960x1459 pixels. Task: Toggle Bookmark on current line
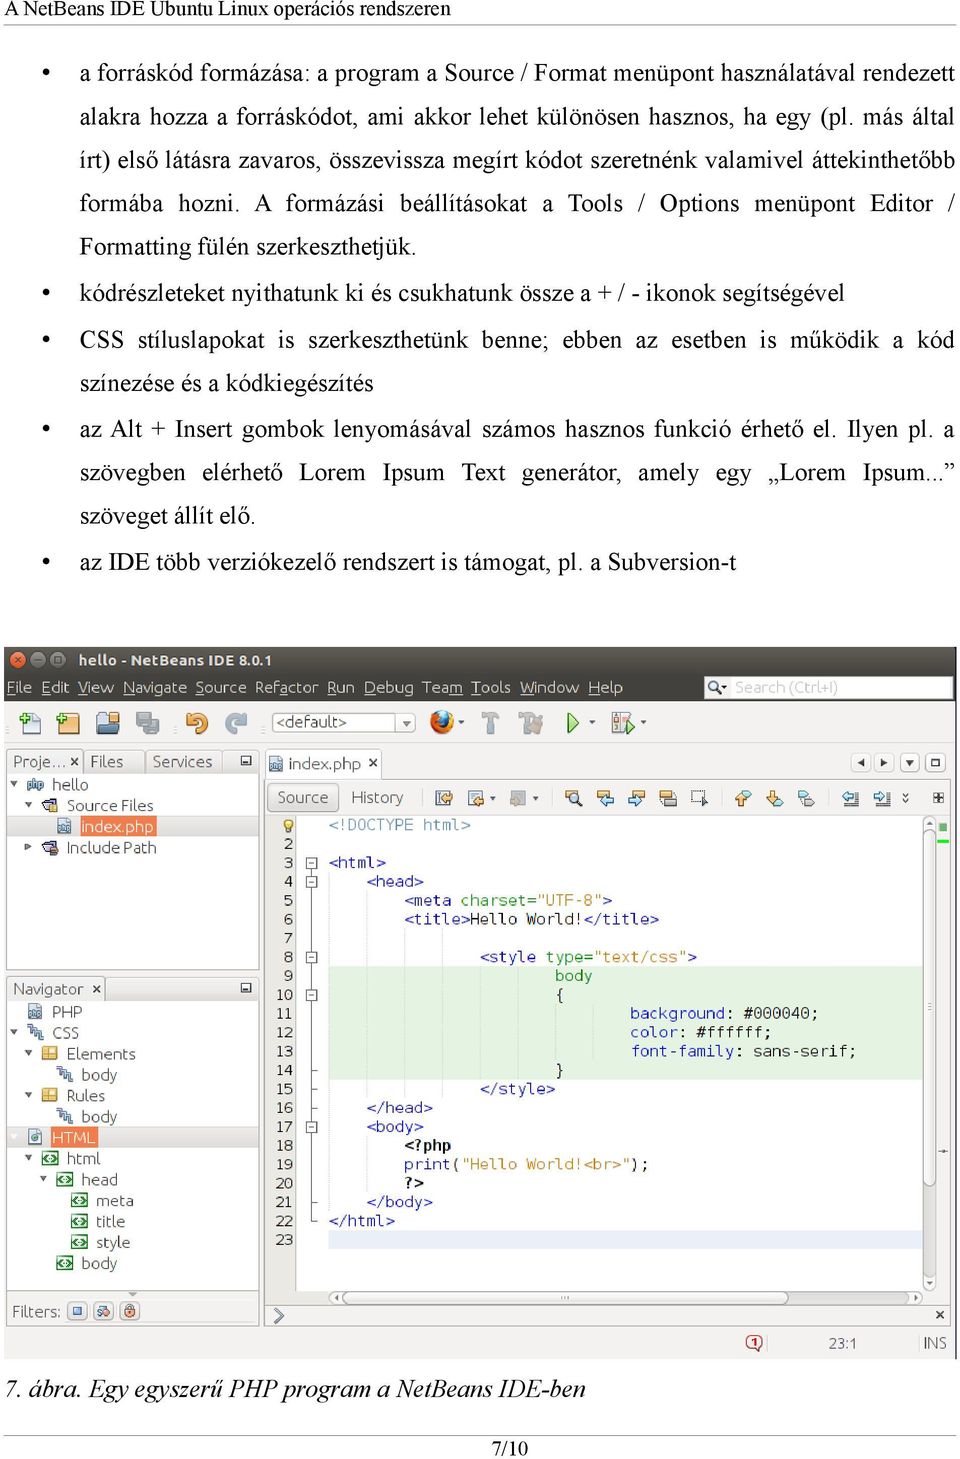pyautogui.click(x=806, y=798)
